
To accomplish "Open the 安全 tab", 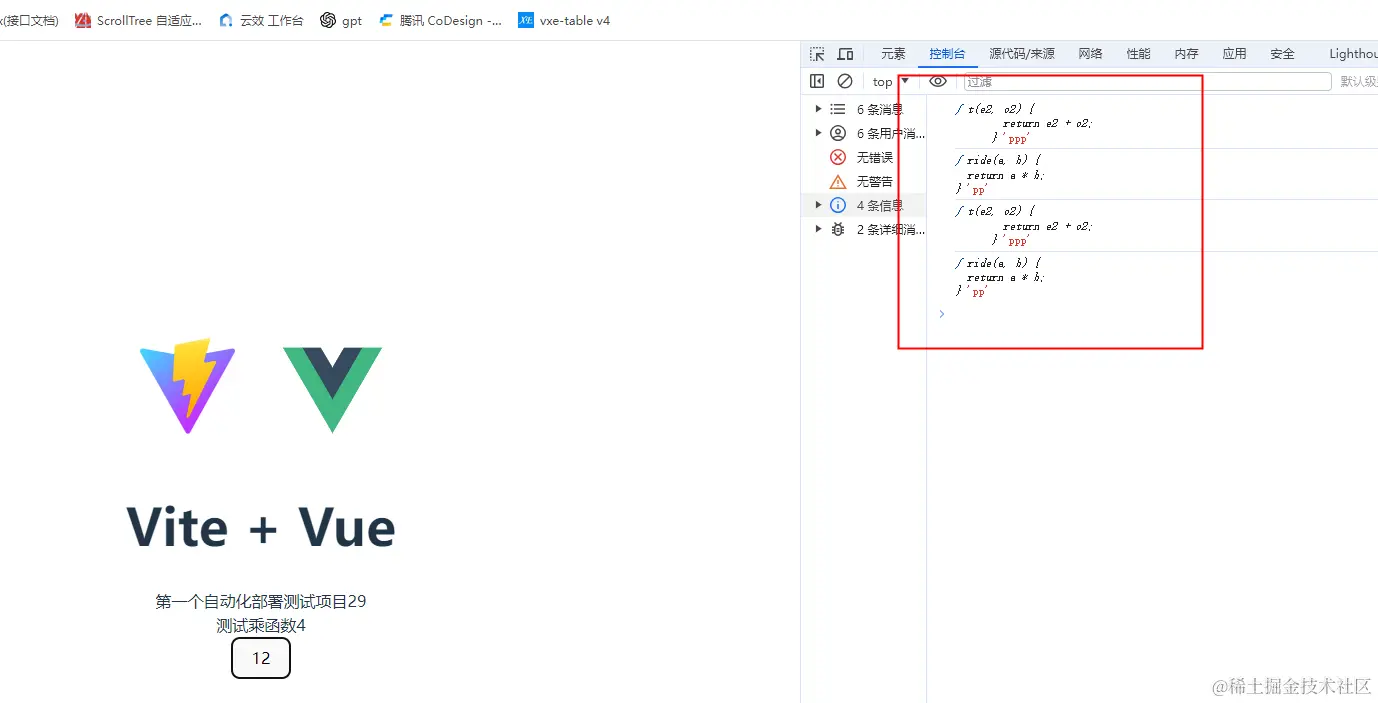I will click(x=1282, y=54).
